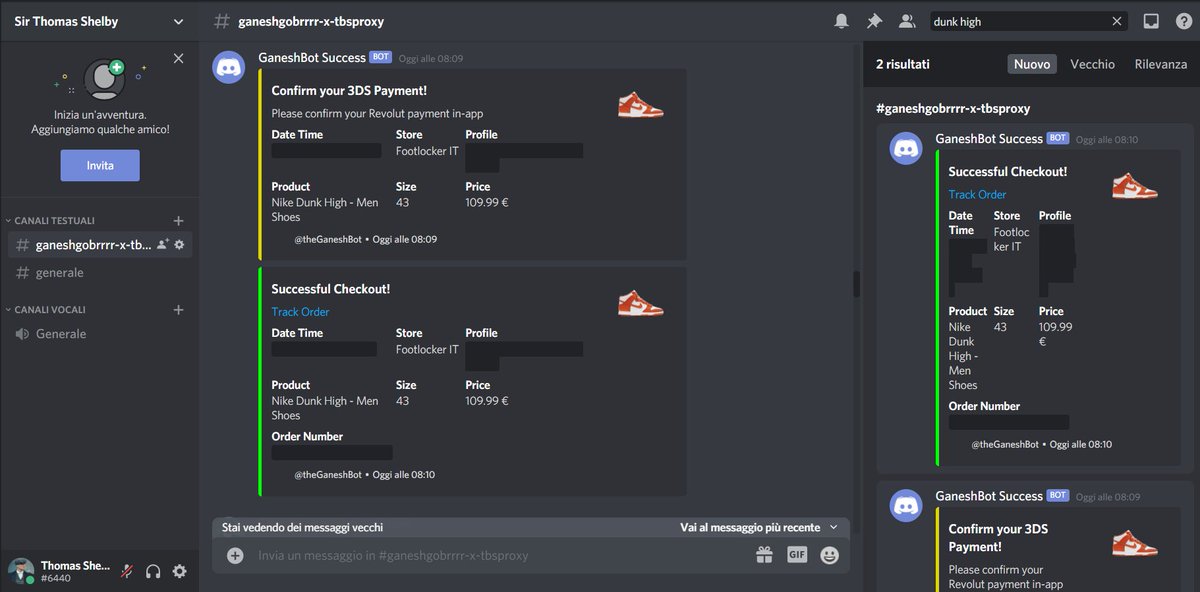Image resolution: width=1200 pixels, height=592 pixels.
Task: Click '@theGaneshBot • Oggi alle 08:10' footer in main chat
Action: pyautogui.click(x=364, y=475)
